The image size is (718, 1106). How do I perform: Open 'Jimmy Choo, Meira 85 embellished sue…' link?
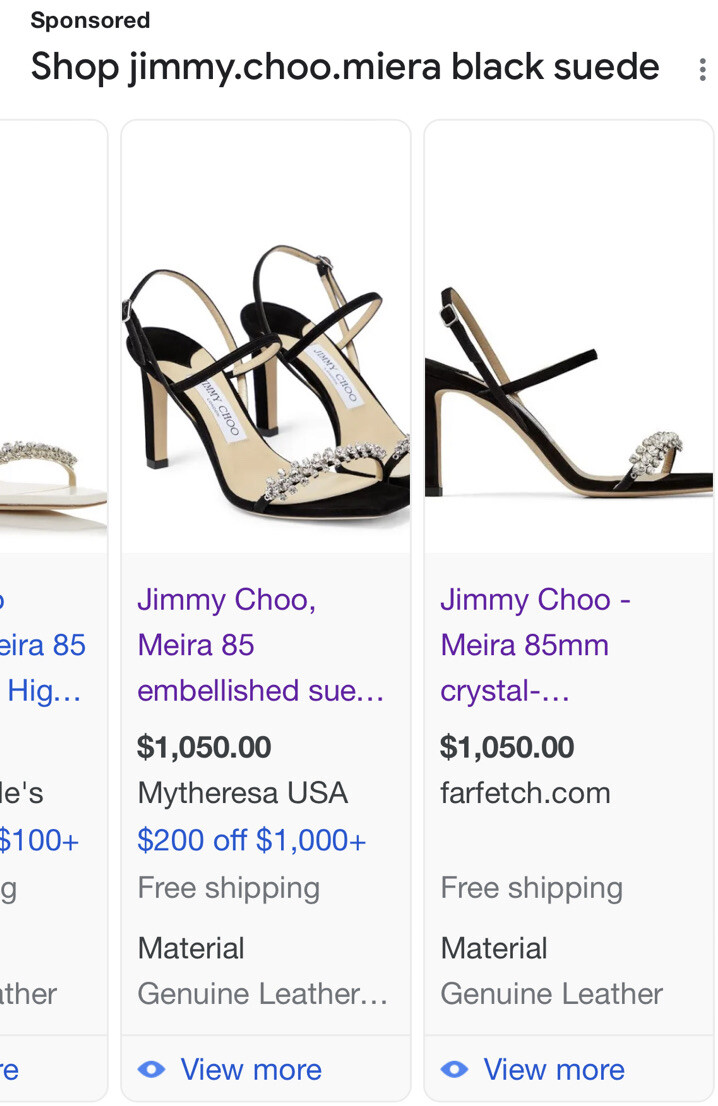pos(260,645)
